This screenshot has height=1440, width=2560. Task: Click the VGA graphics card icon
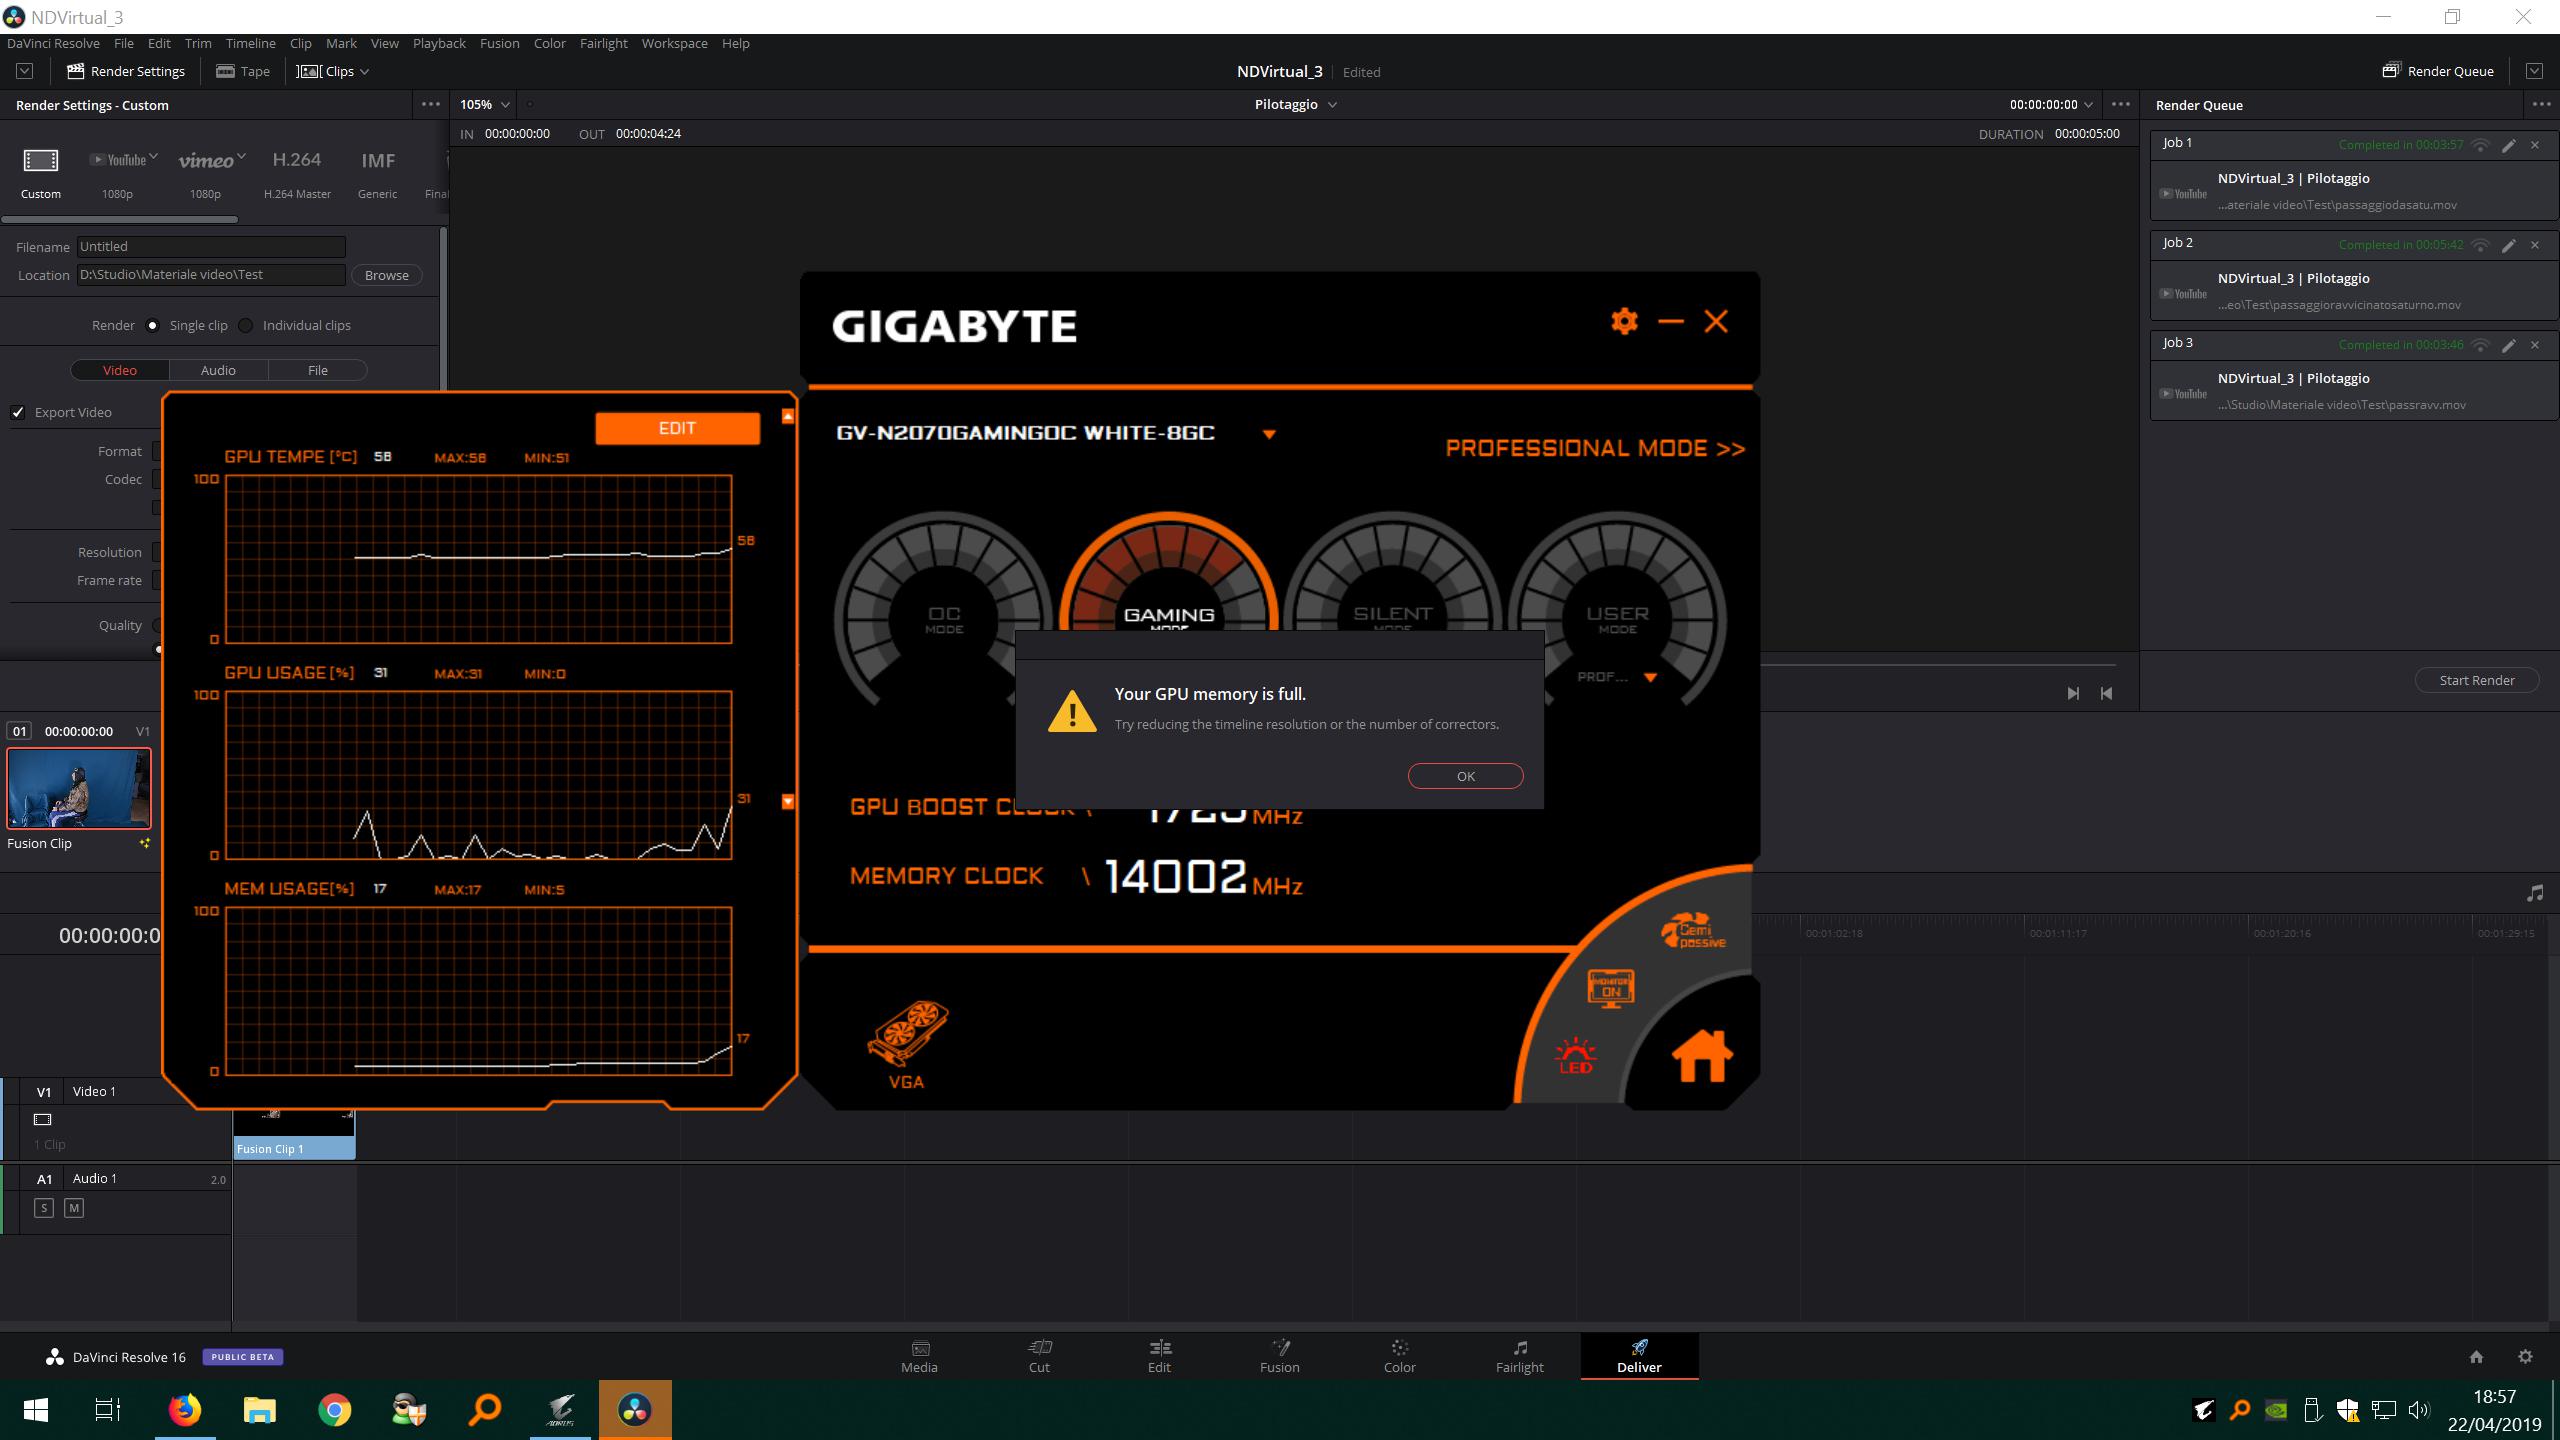[x=907, y=1044]
